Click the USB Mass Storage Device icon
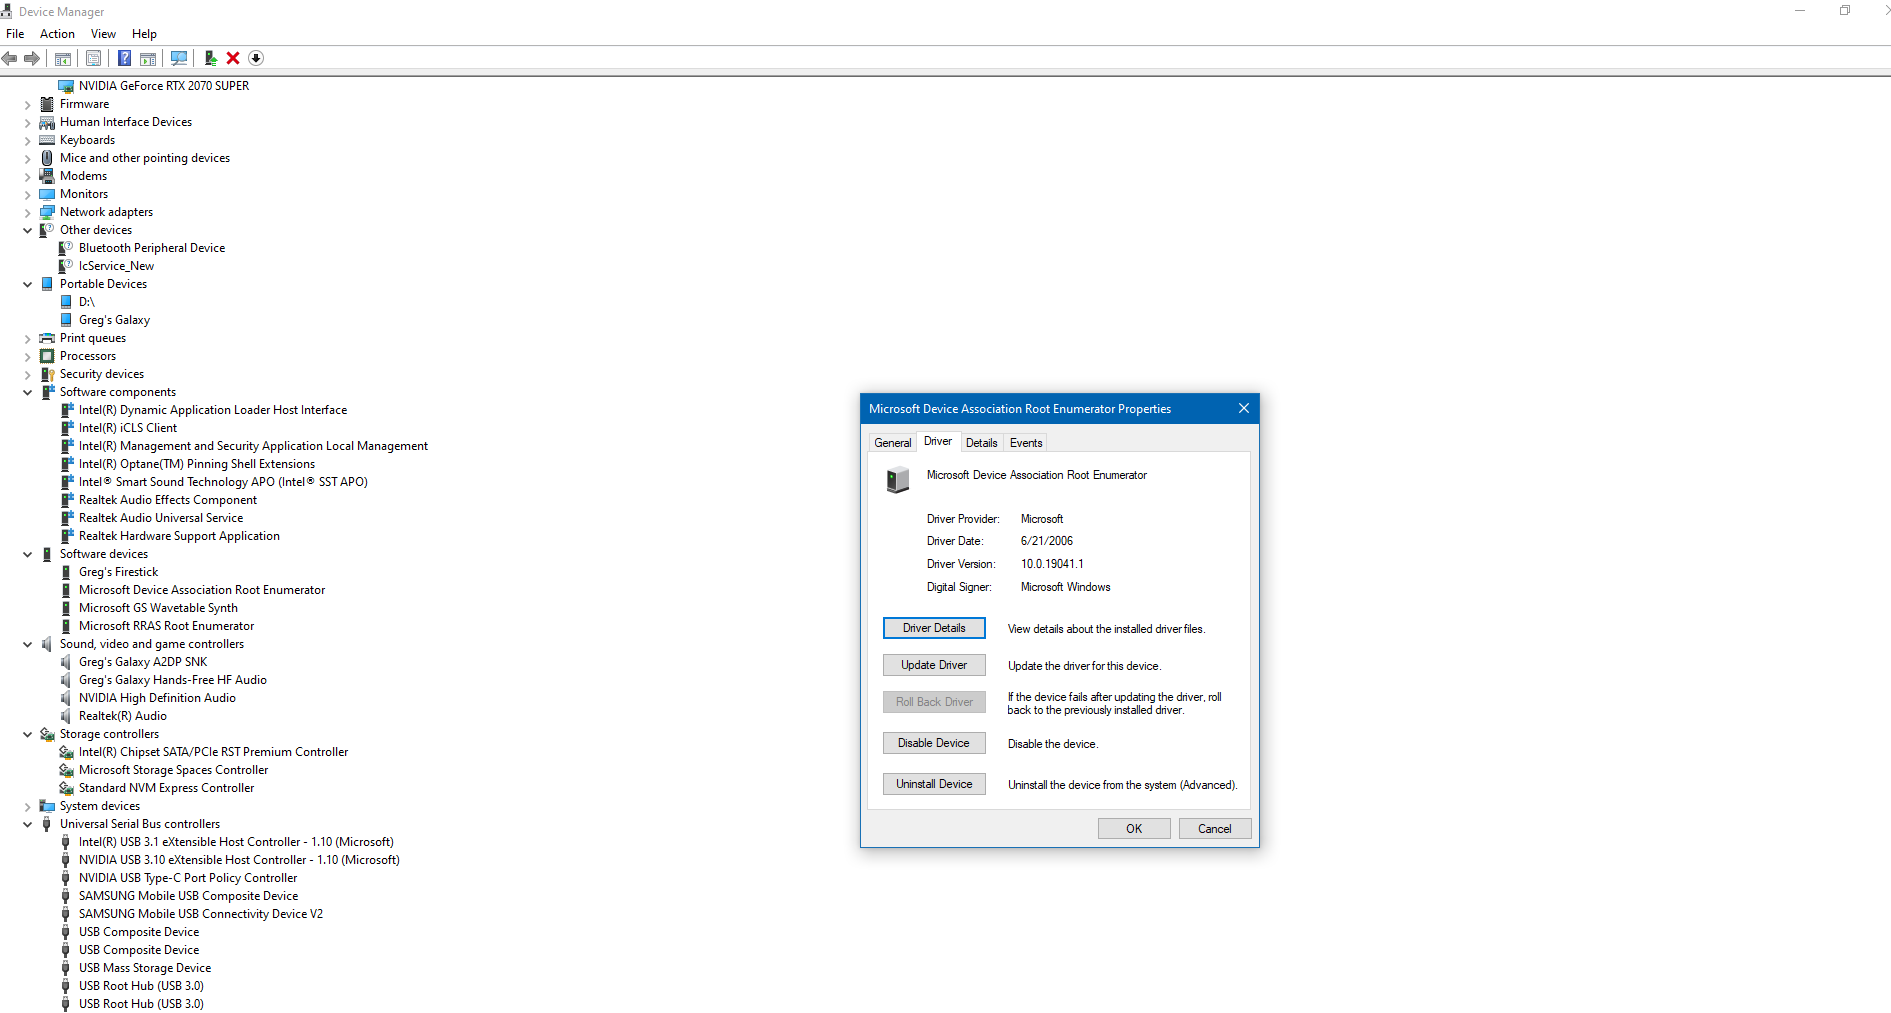1891x1013 pixels. click(66, 968)
